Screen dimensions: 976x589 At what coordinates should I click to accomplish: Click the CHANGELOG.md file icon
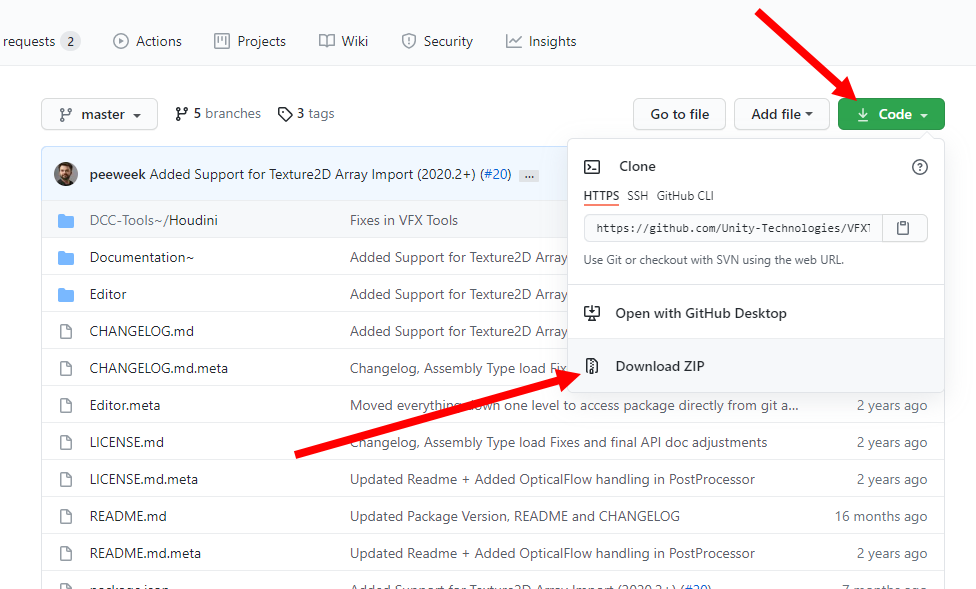pyautogui.click(x=66, y=331)
